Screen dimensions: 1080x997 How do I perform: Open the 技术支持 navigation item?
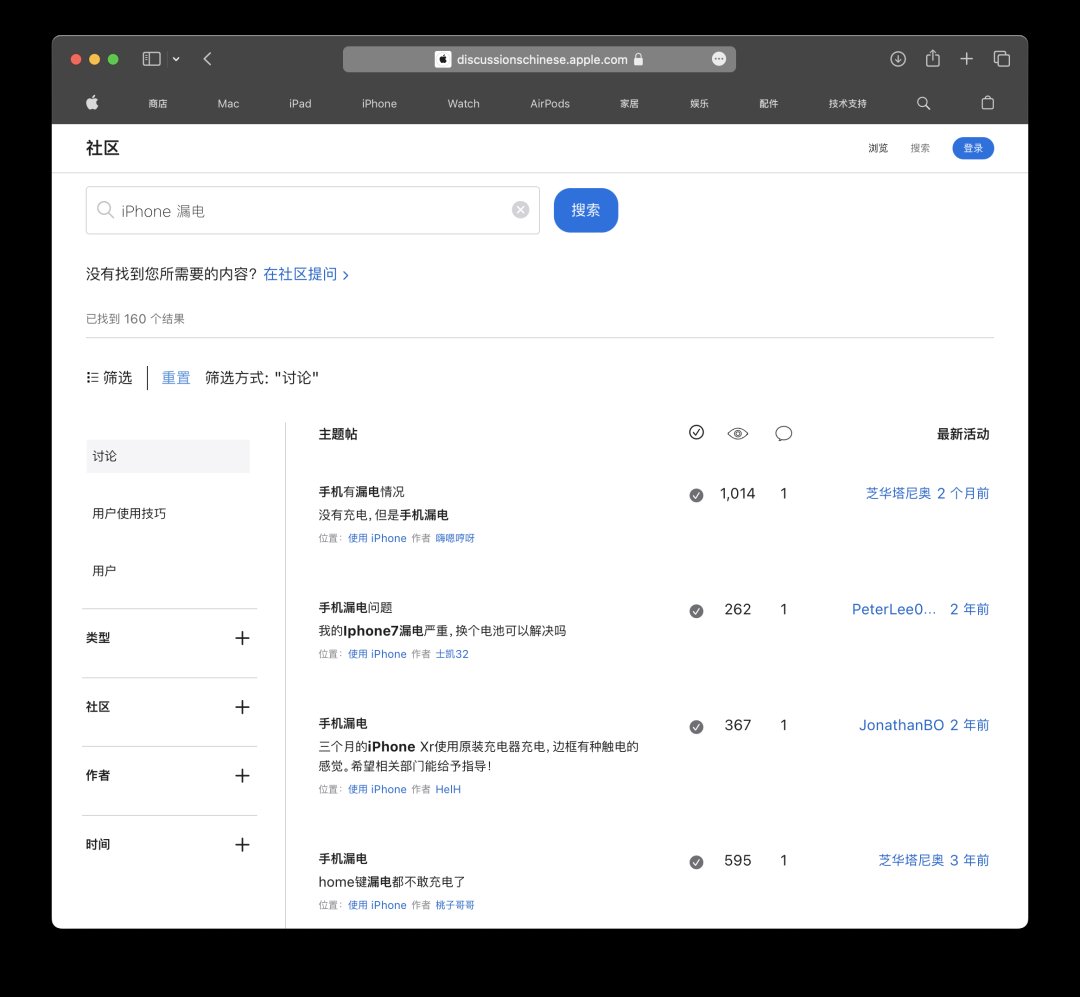click(847, 103)
